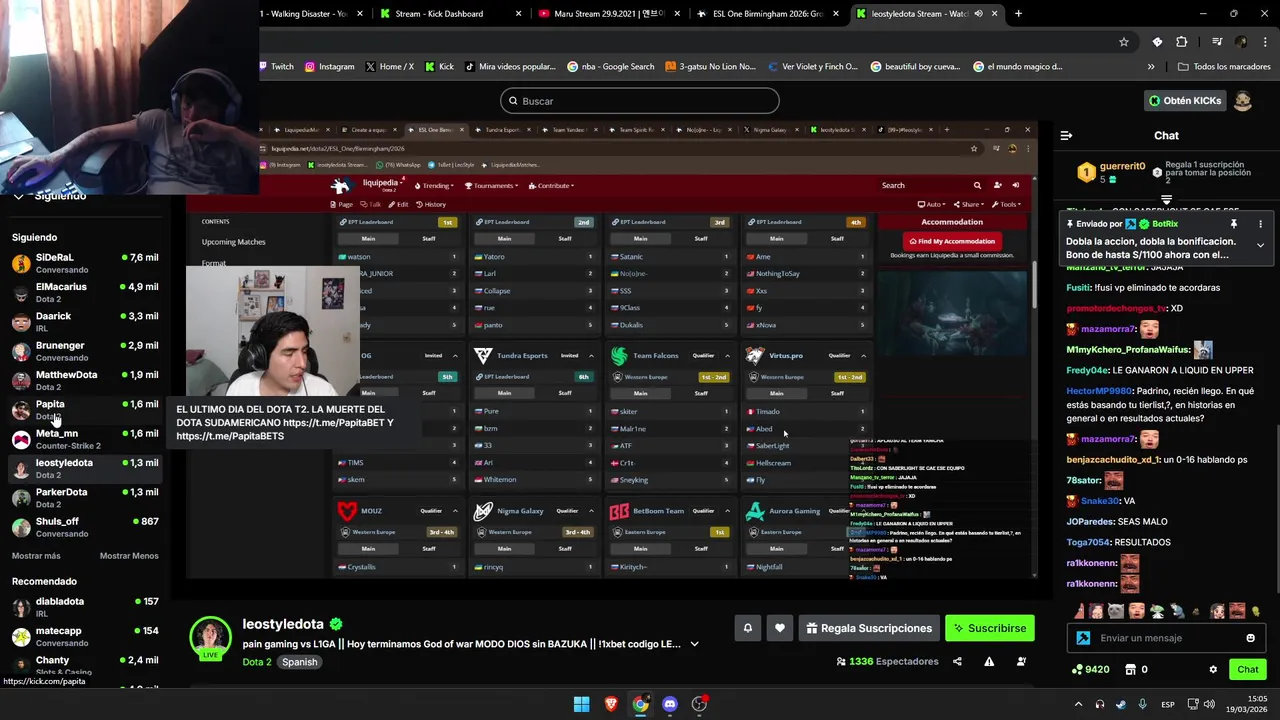Screen dimensions: 1280x720
Task: Open the Windows Start menu
Action: pos(581,704)
